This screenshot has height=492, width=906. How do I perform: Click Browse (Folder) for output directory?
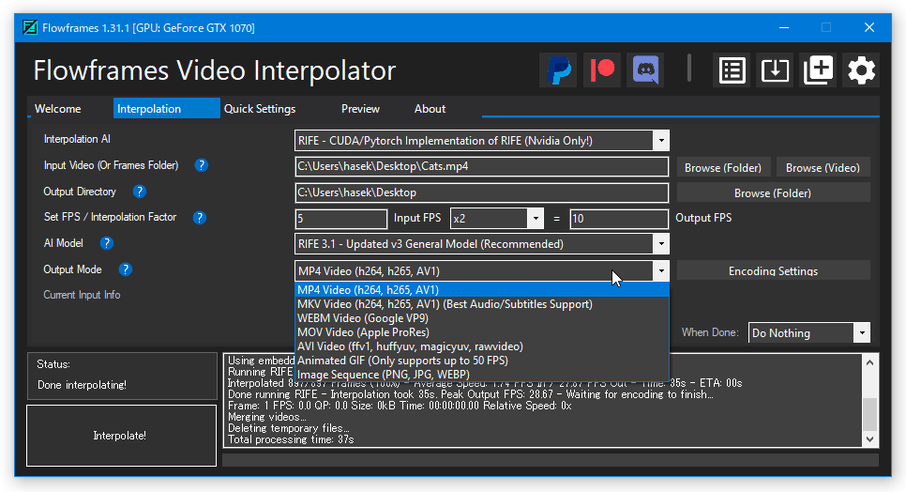coord(773,193)
